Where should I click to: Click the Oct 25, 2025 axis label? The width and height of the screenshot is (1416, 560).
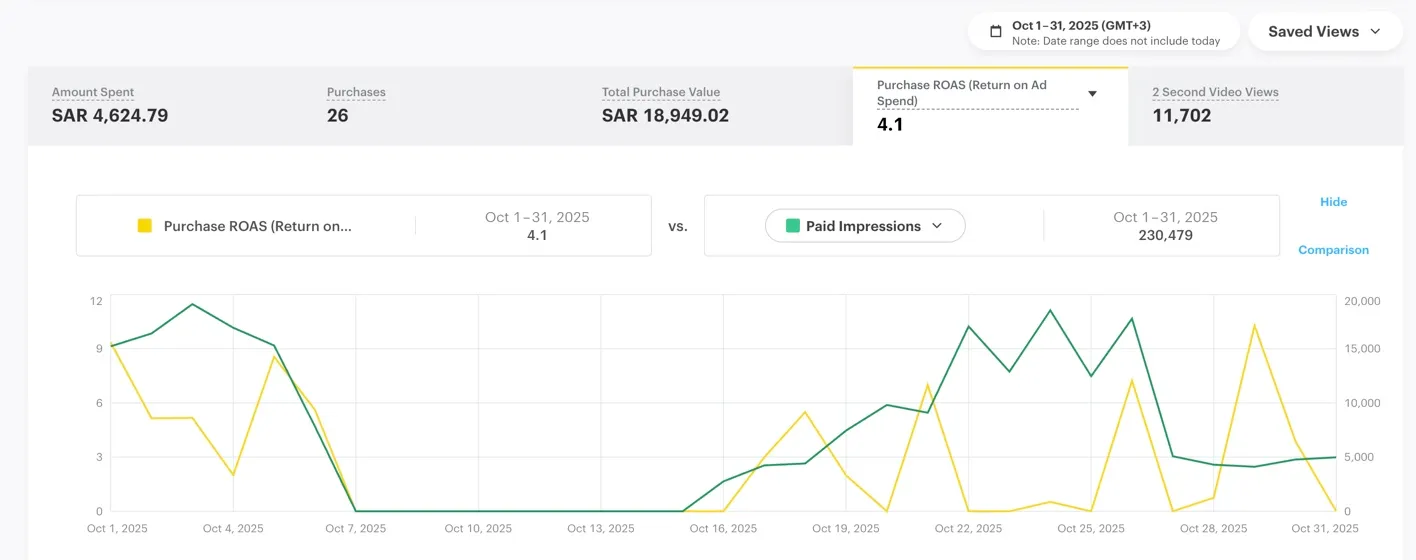[x=1091, y=529]
